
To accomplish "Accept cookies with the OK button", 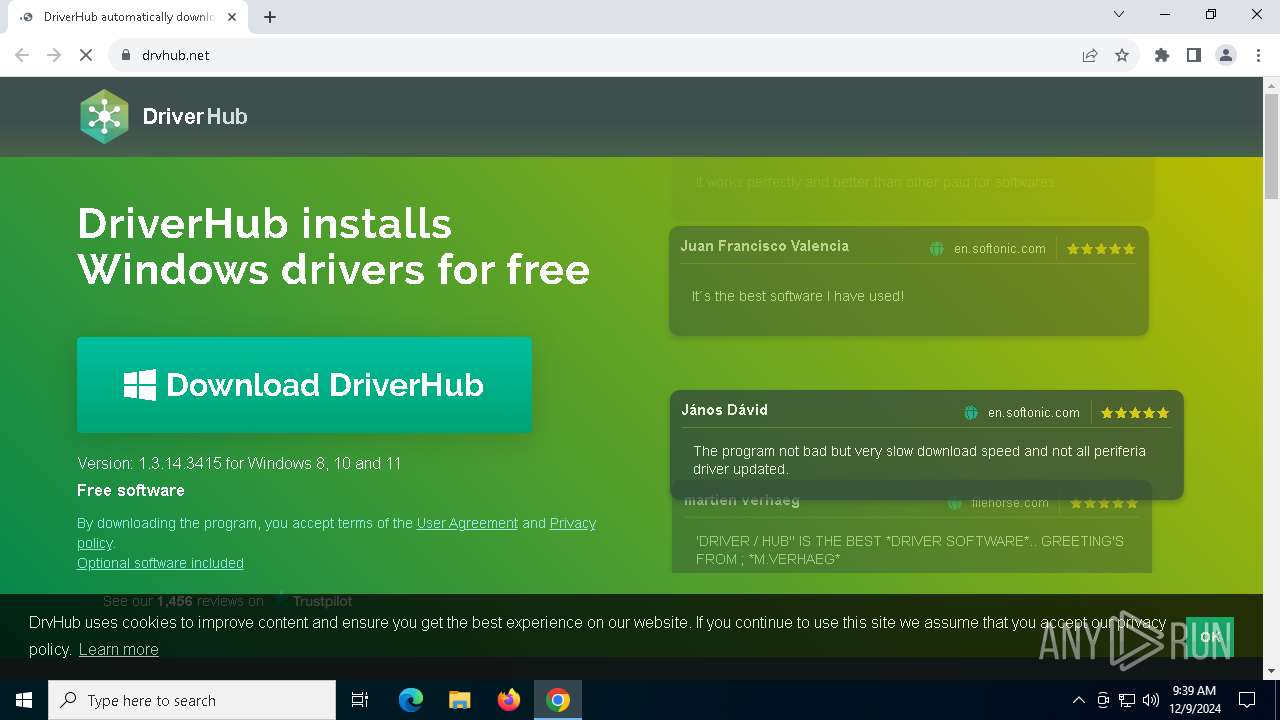I will point(1210,637).
